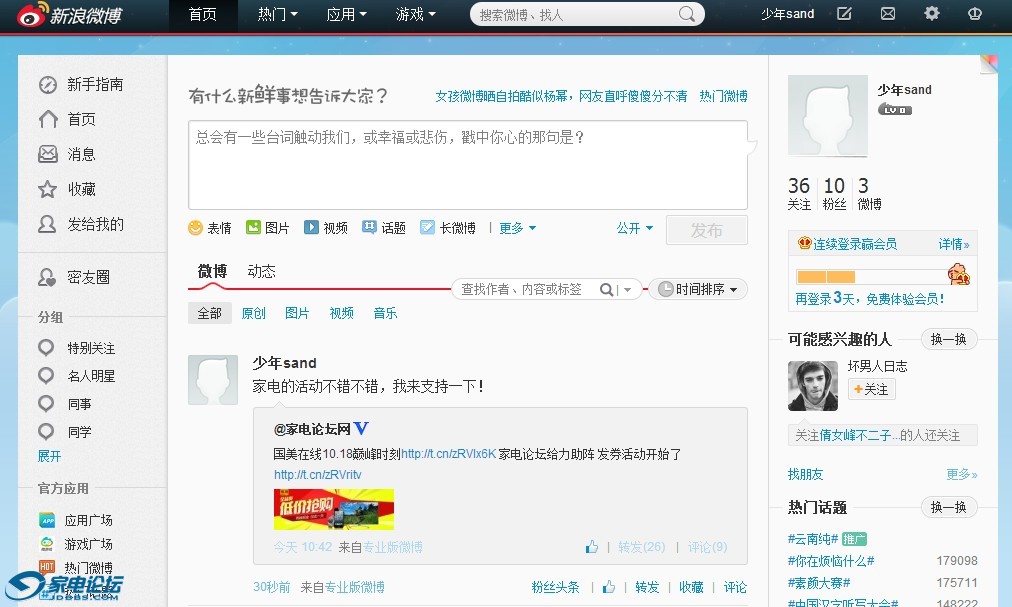Repost via 转发 on 少年sand's post

coord(647,587)
